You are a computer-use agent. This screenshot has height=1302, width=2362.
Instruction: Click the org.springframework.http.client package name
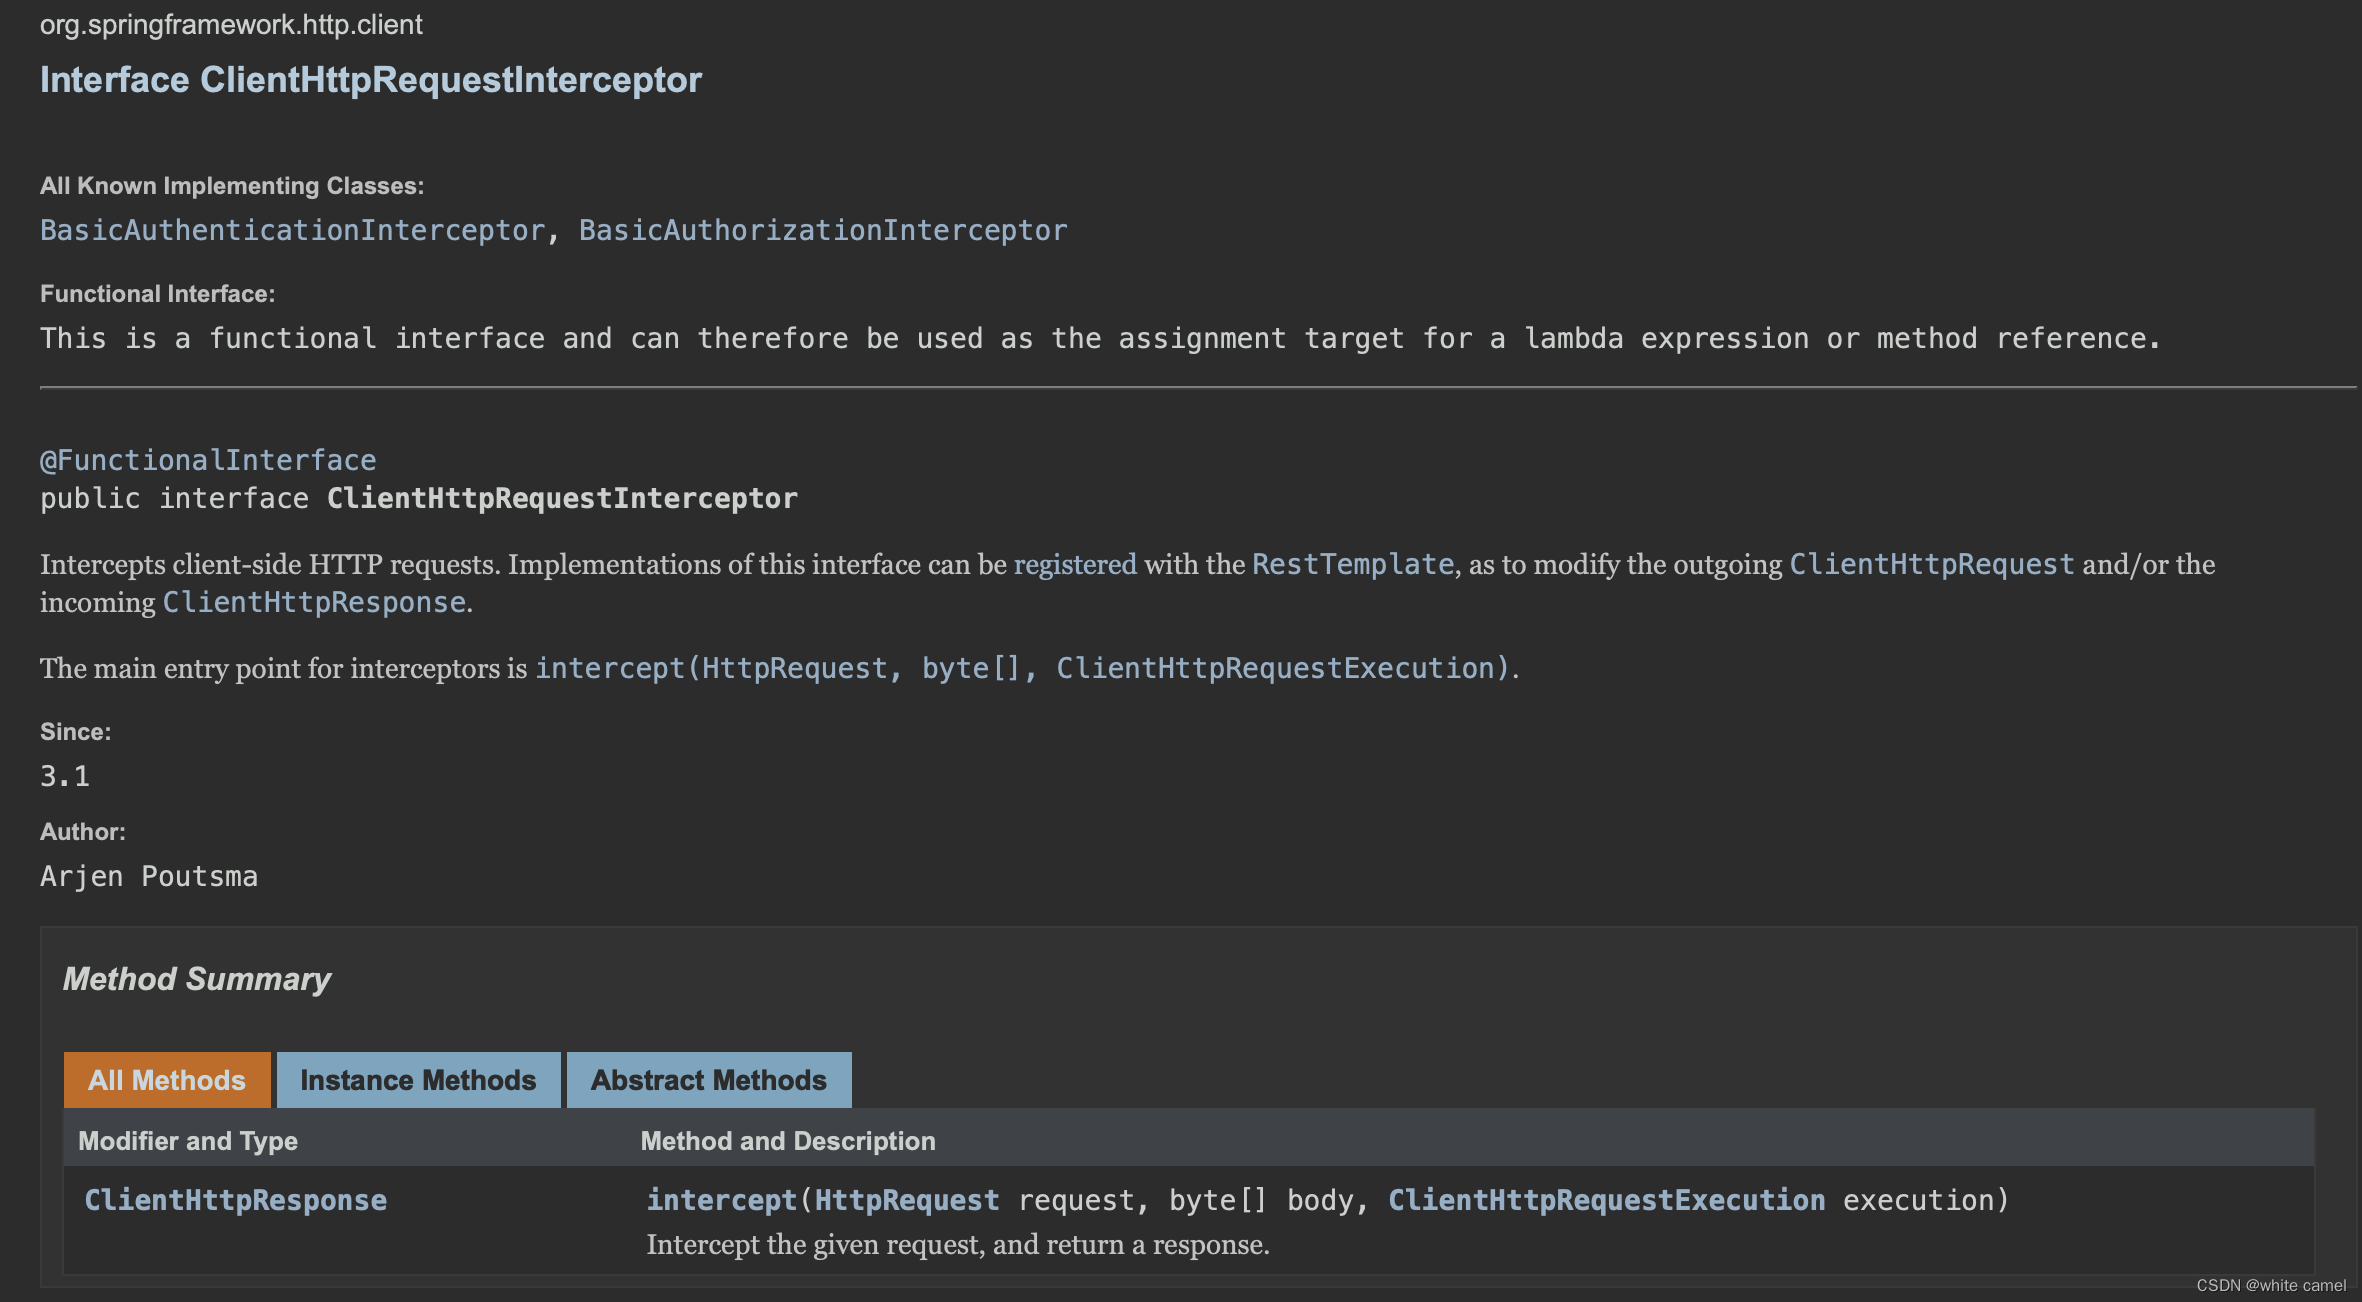(x=231, y=25)
